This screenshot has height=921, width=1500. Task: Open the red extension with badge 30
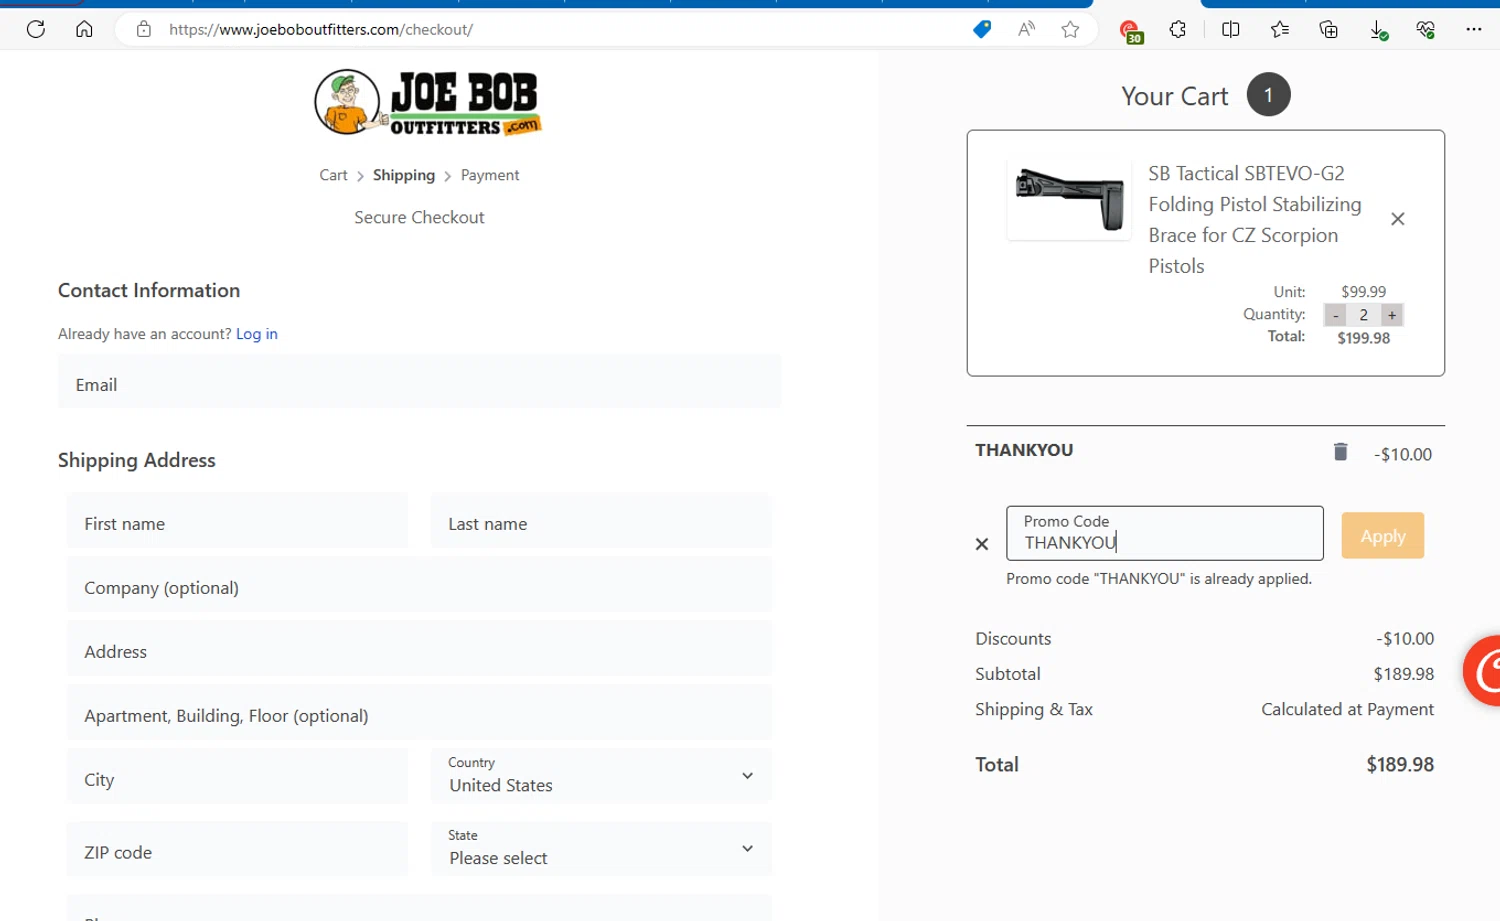(x=1130, y=31)
